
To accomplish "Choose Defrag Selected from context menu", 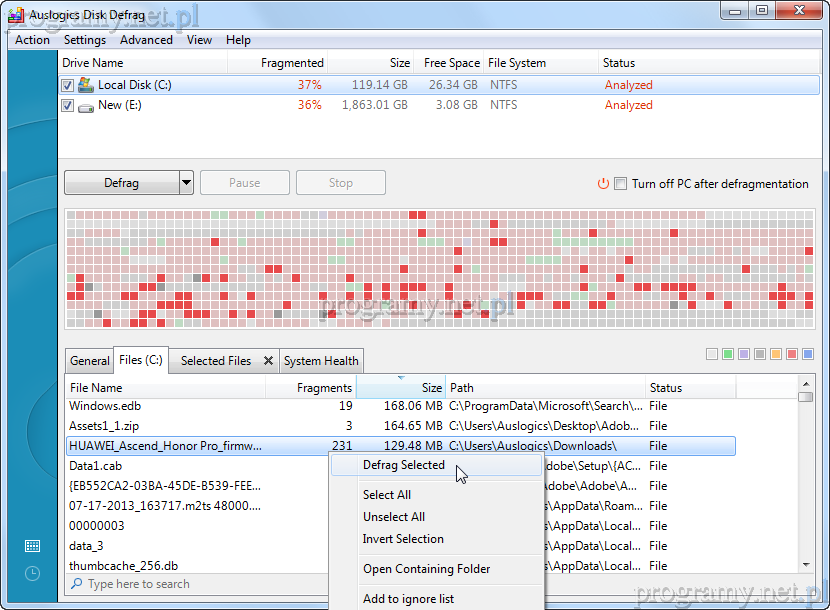I will [x=403, y=465].
